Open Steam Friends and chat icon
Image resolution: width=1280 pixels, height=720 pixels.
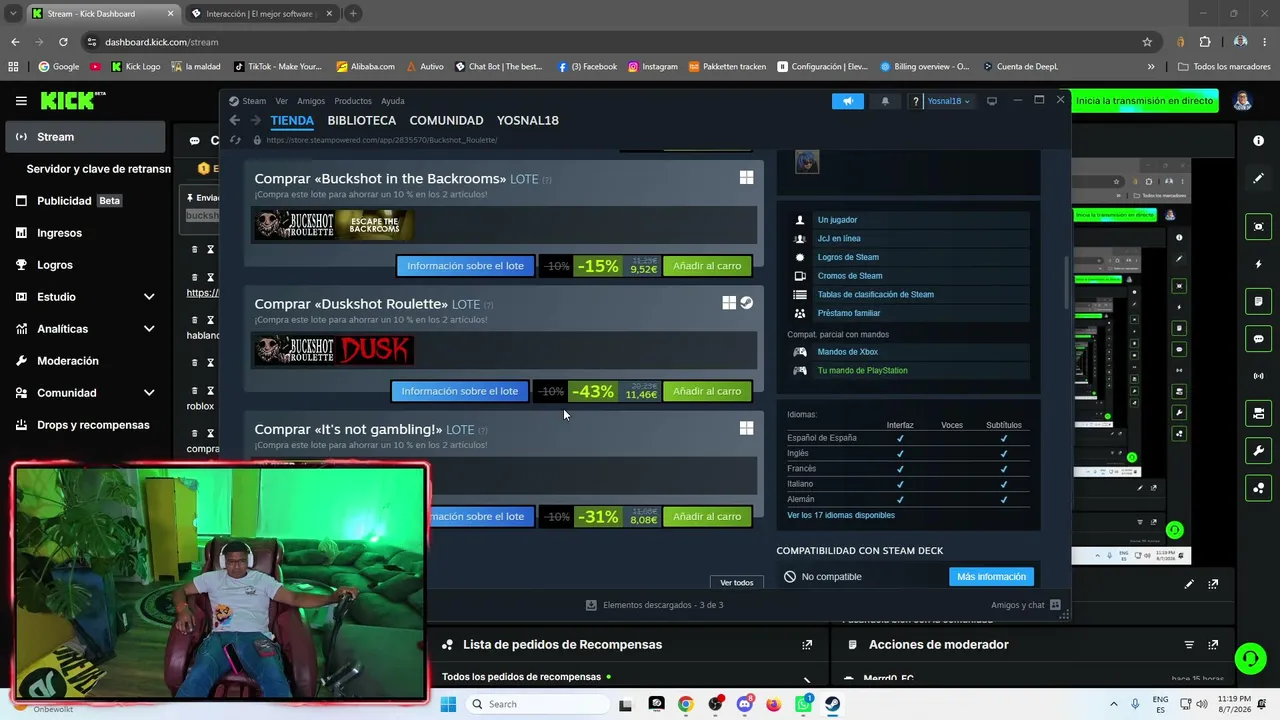1055,605
